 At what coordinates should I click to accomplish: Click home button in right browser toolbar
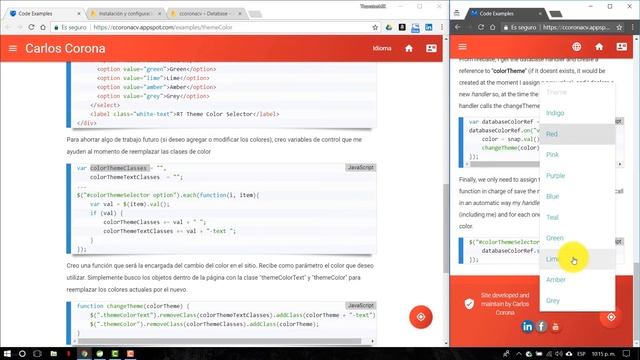tap(493, 27)
